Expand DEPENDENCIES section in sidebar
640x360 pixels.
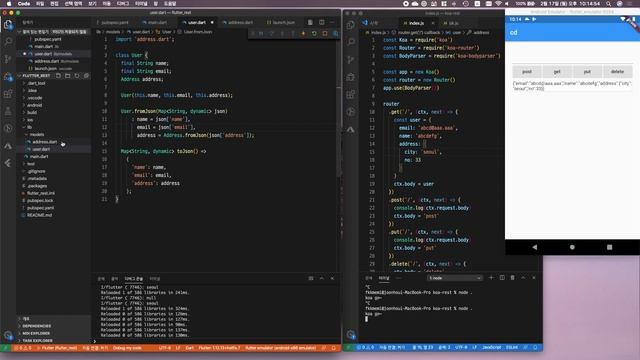[36, 326]
